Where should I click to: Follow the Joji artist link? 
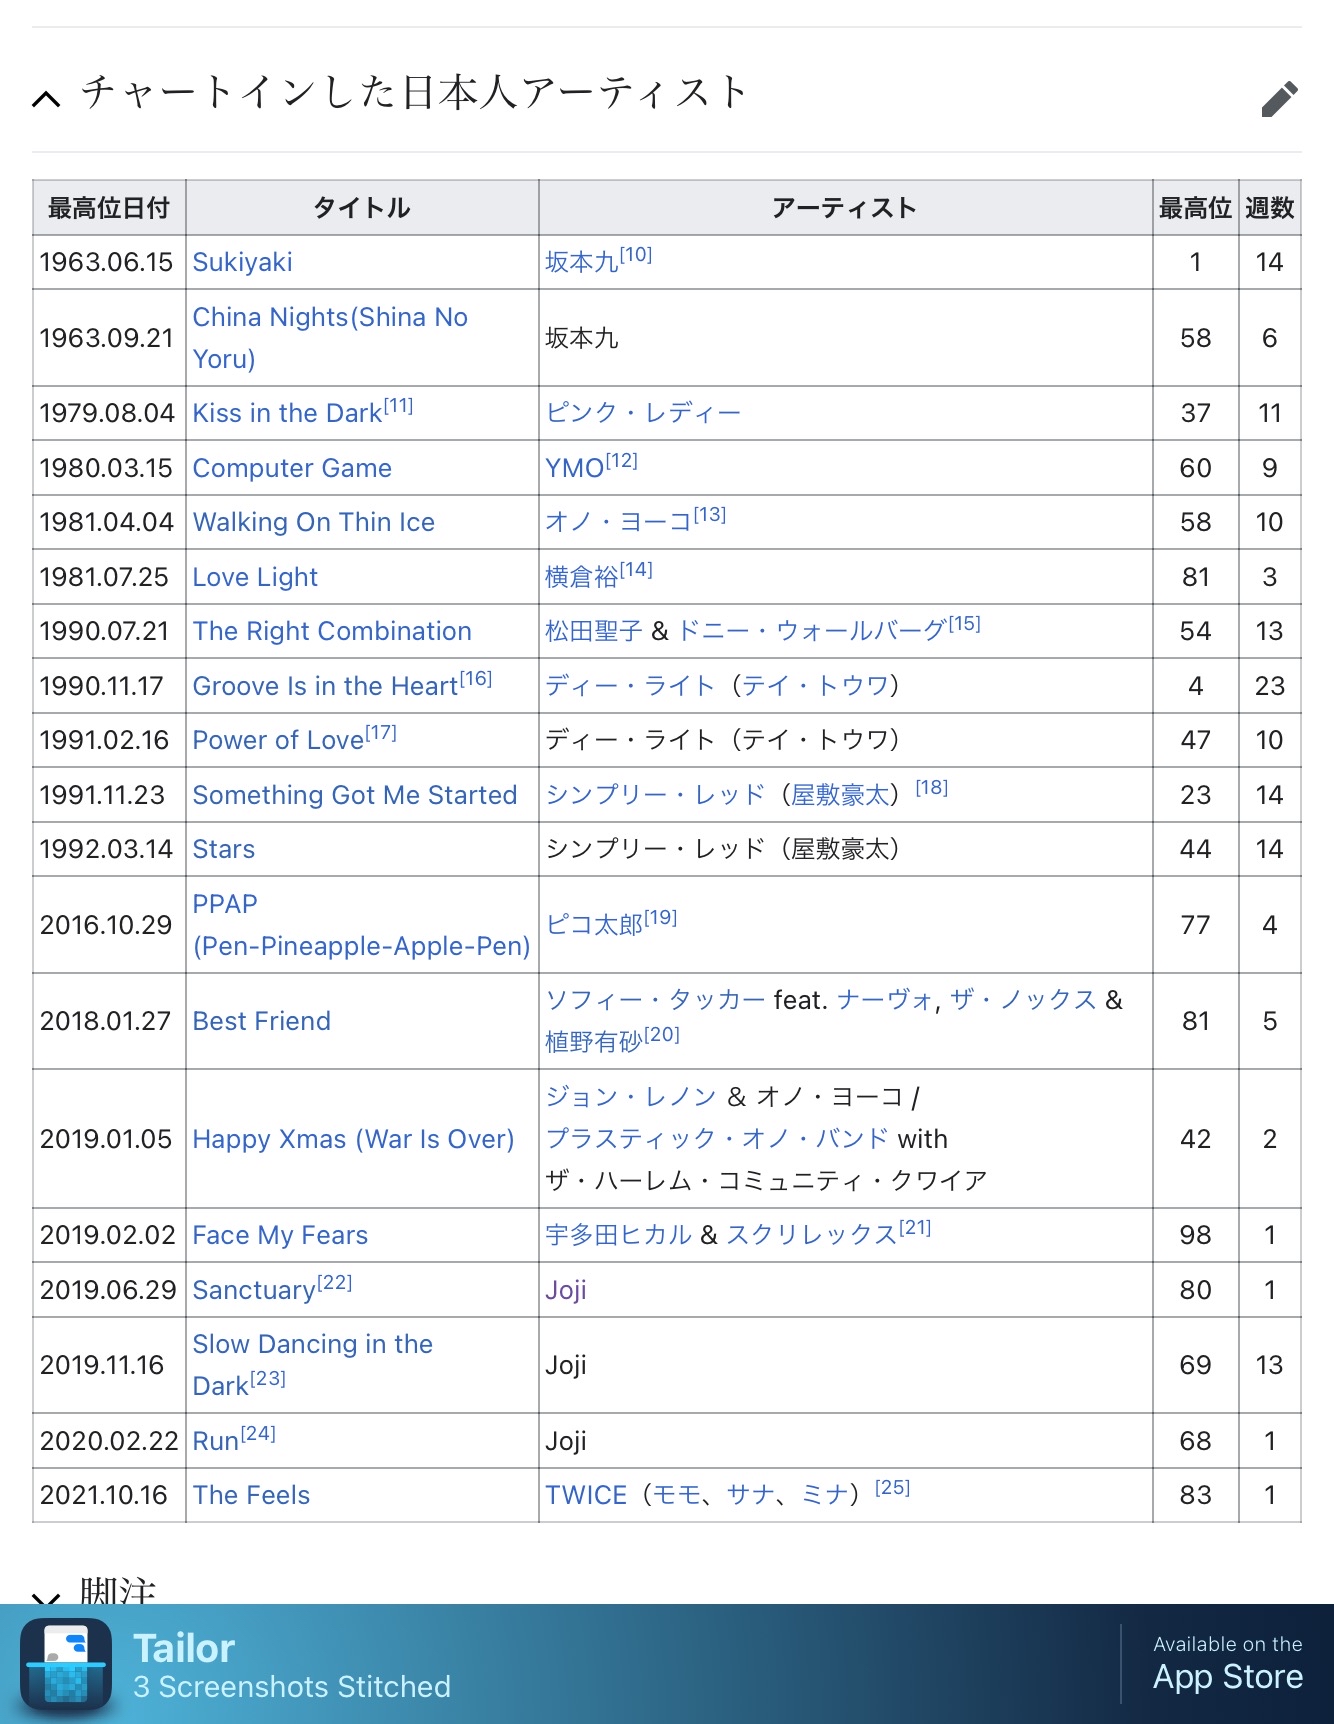pos(566,1290)
